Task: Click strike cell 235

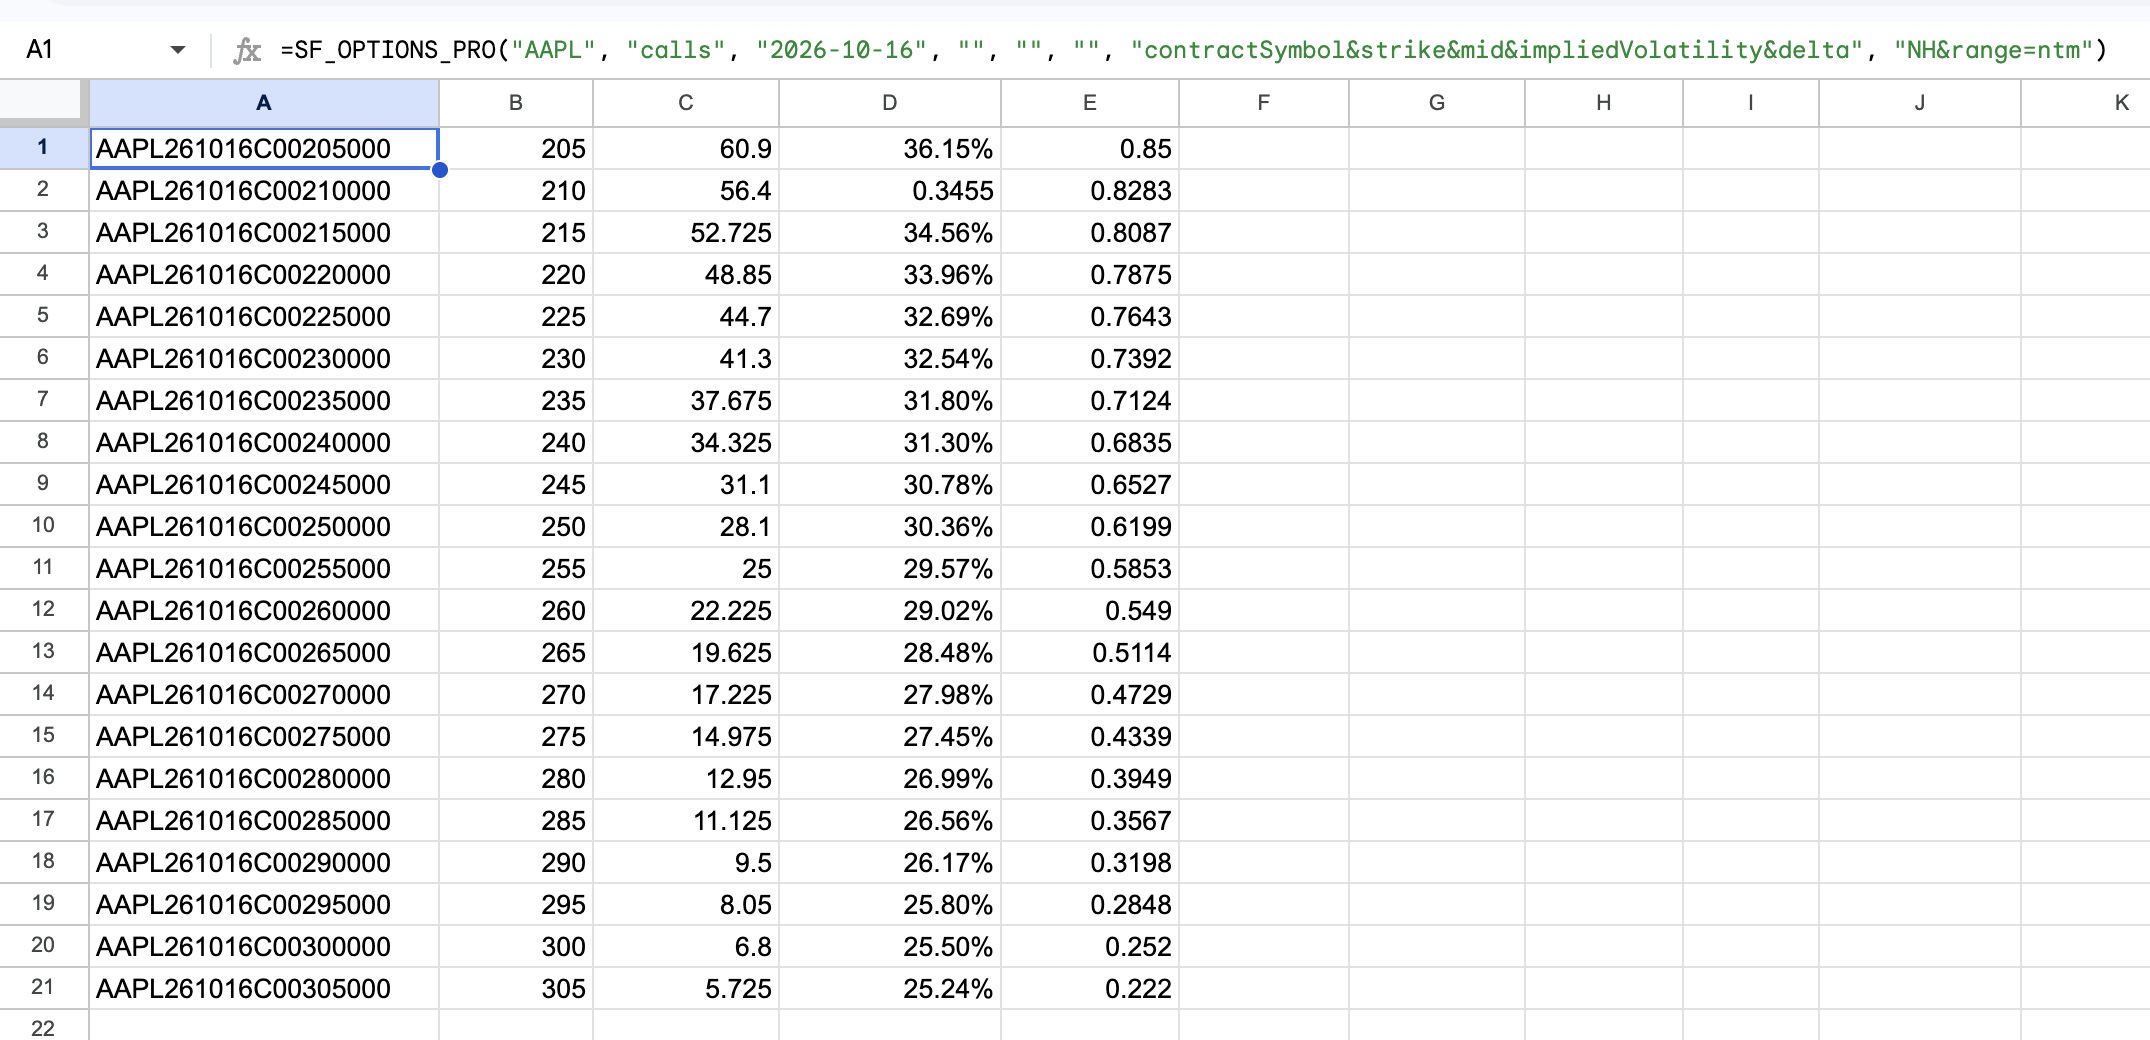Action: point(516,400)
